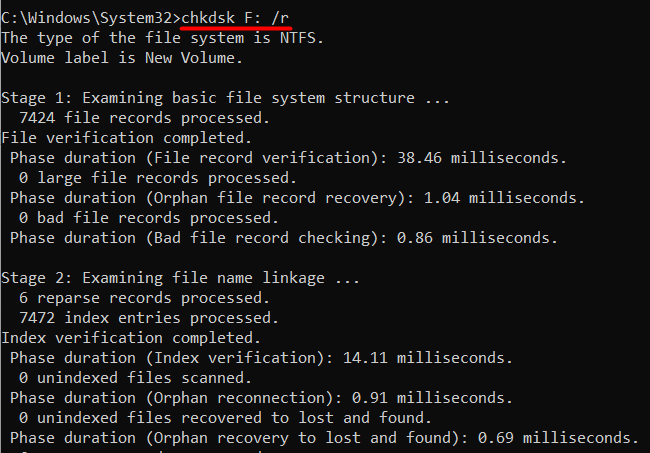The width and height of the screenshot is (650, 453).
Task: Click the C:\Windows\System32 prompt path
Action: (x=87, y=18)
